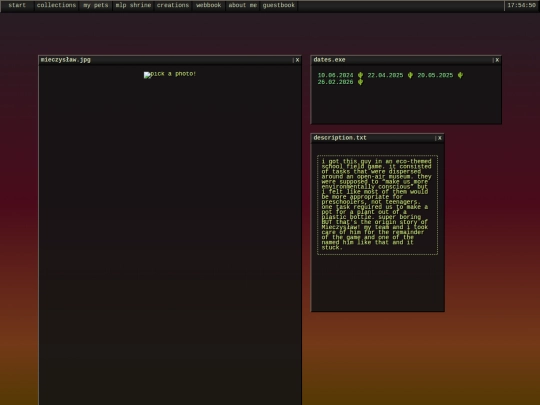Screen dimensions: 540x405
Task: Open the start menu in the top bar
Action: tap(17, 6)
